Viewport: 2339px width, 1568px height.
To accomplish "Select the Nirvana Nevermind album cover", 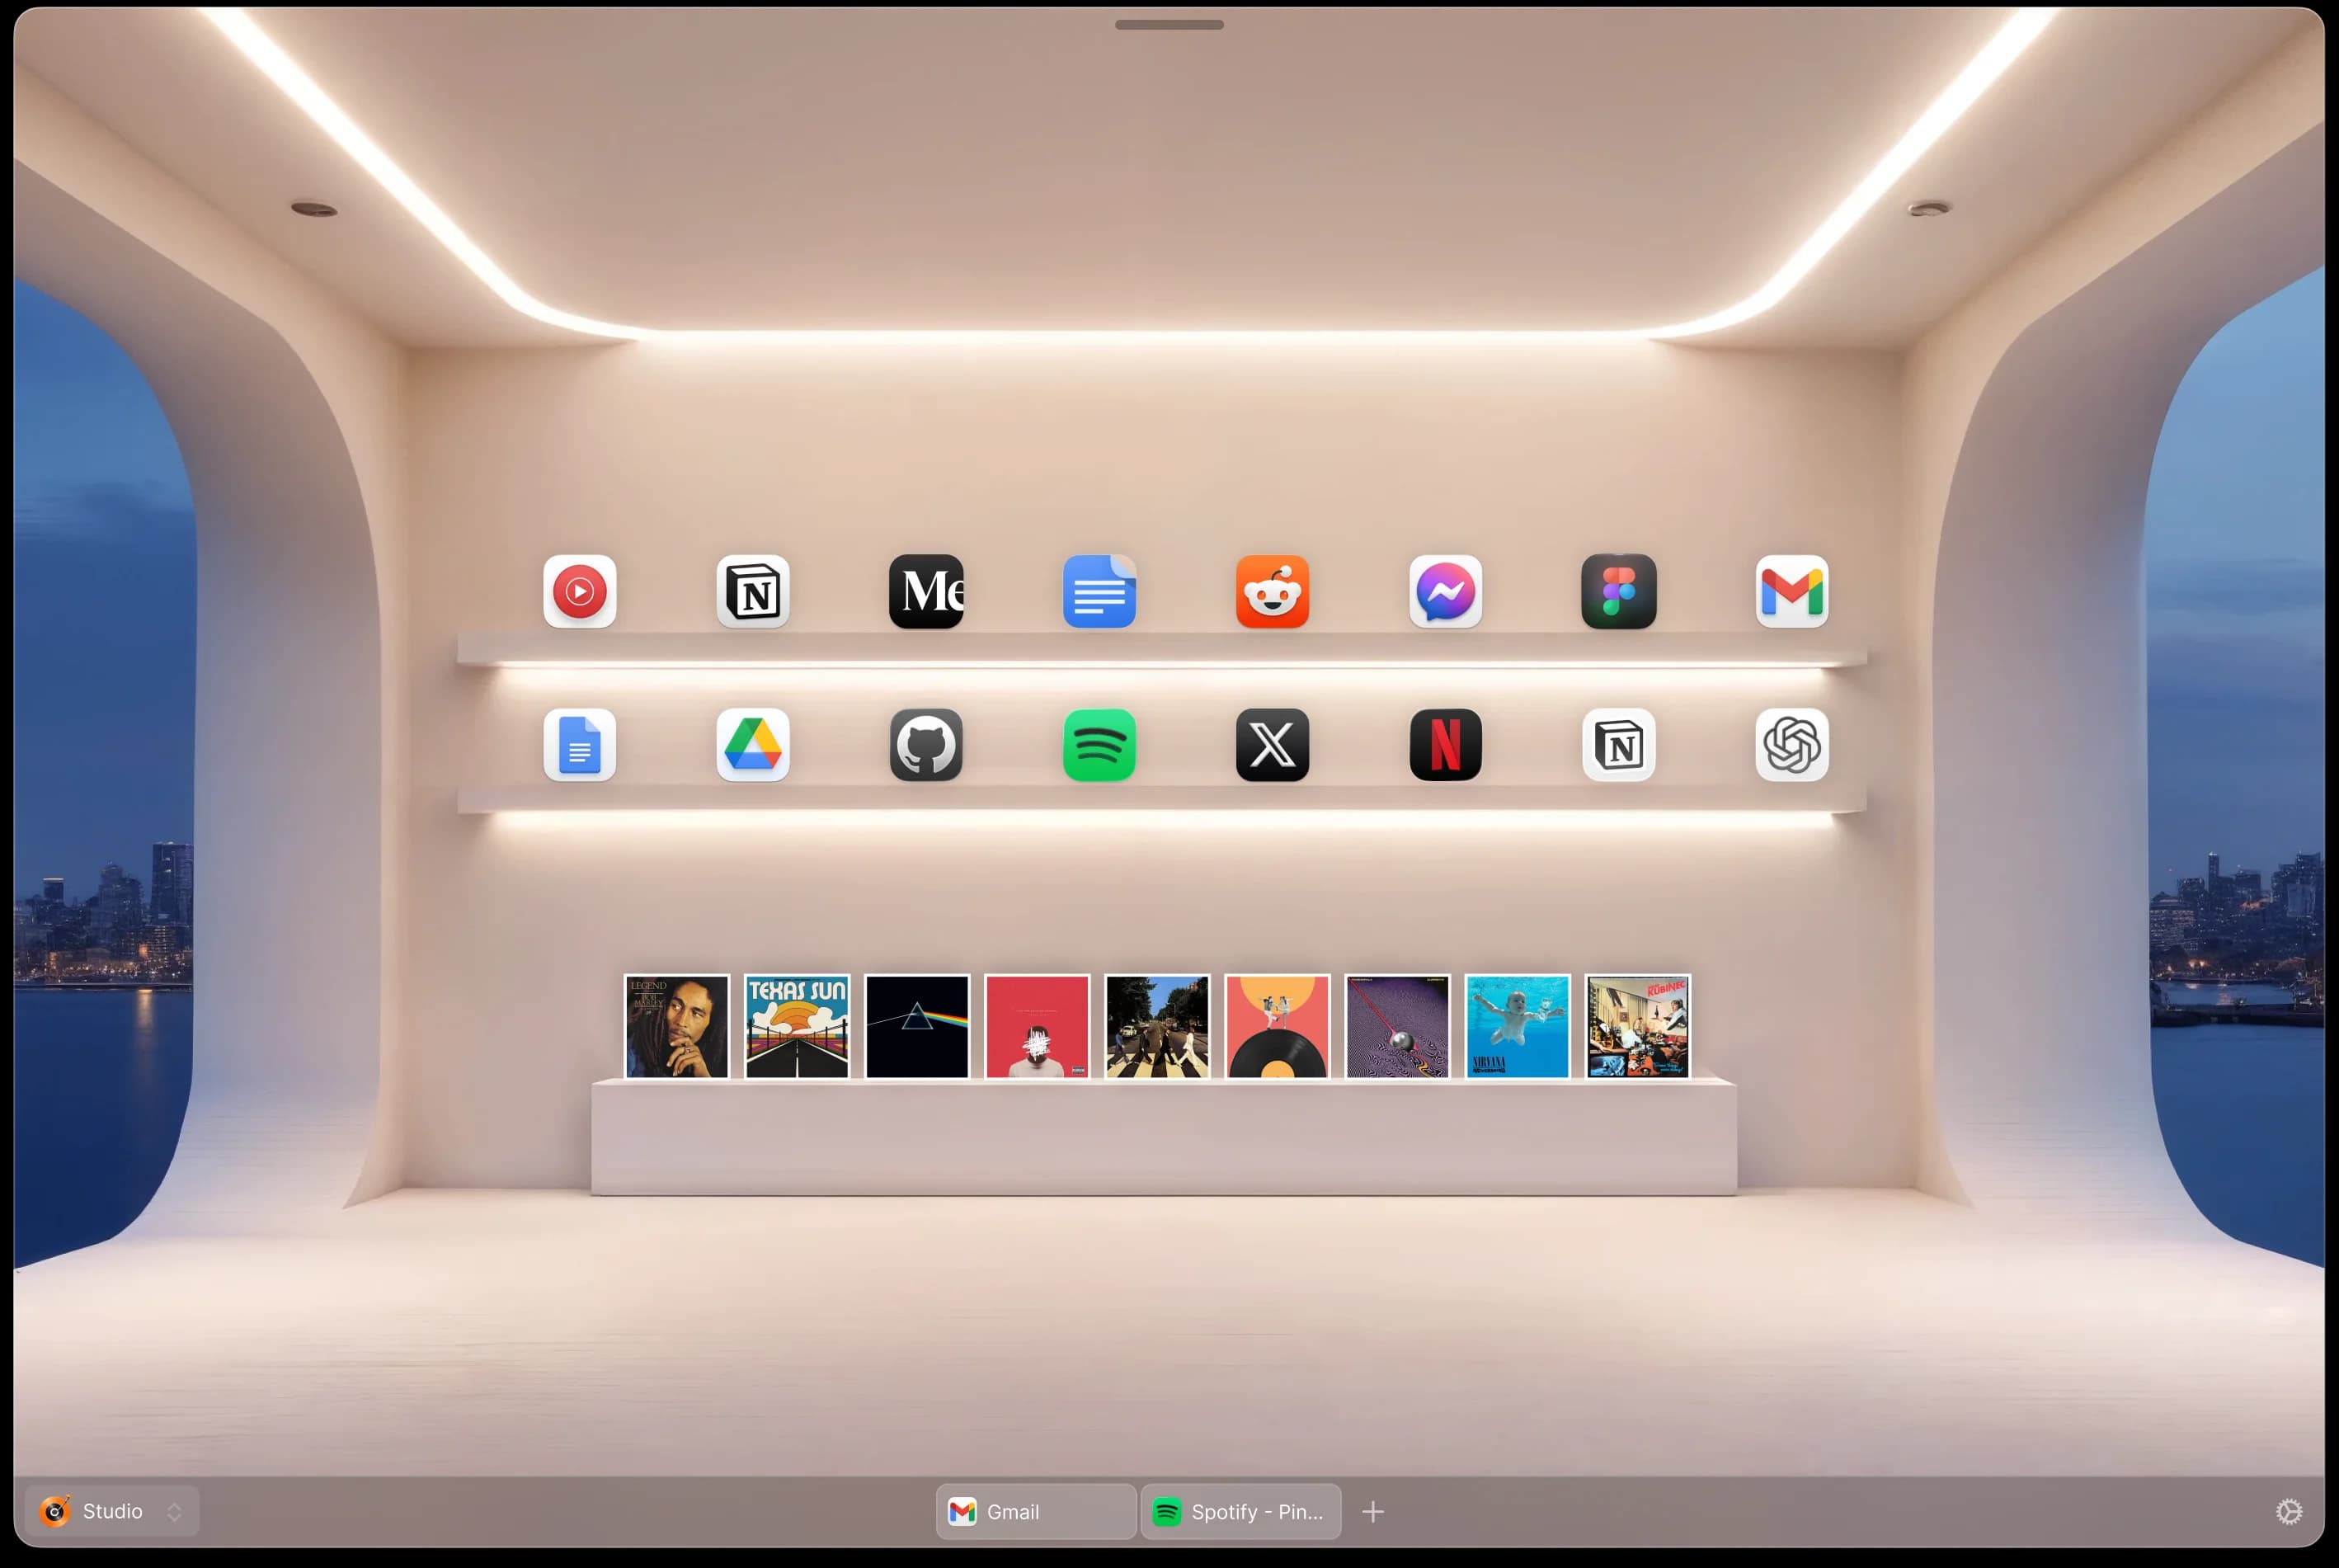I will [x=1517, y=1026].
